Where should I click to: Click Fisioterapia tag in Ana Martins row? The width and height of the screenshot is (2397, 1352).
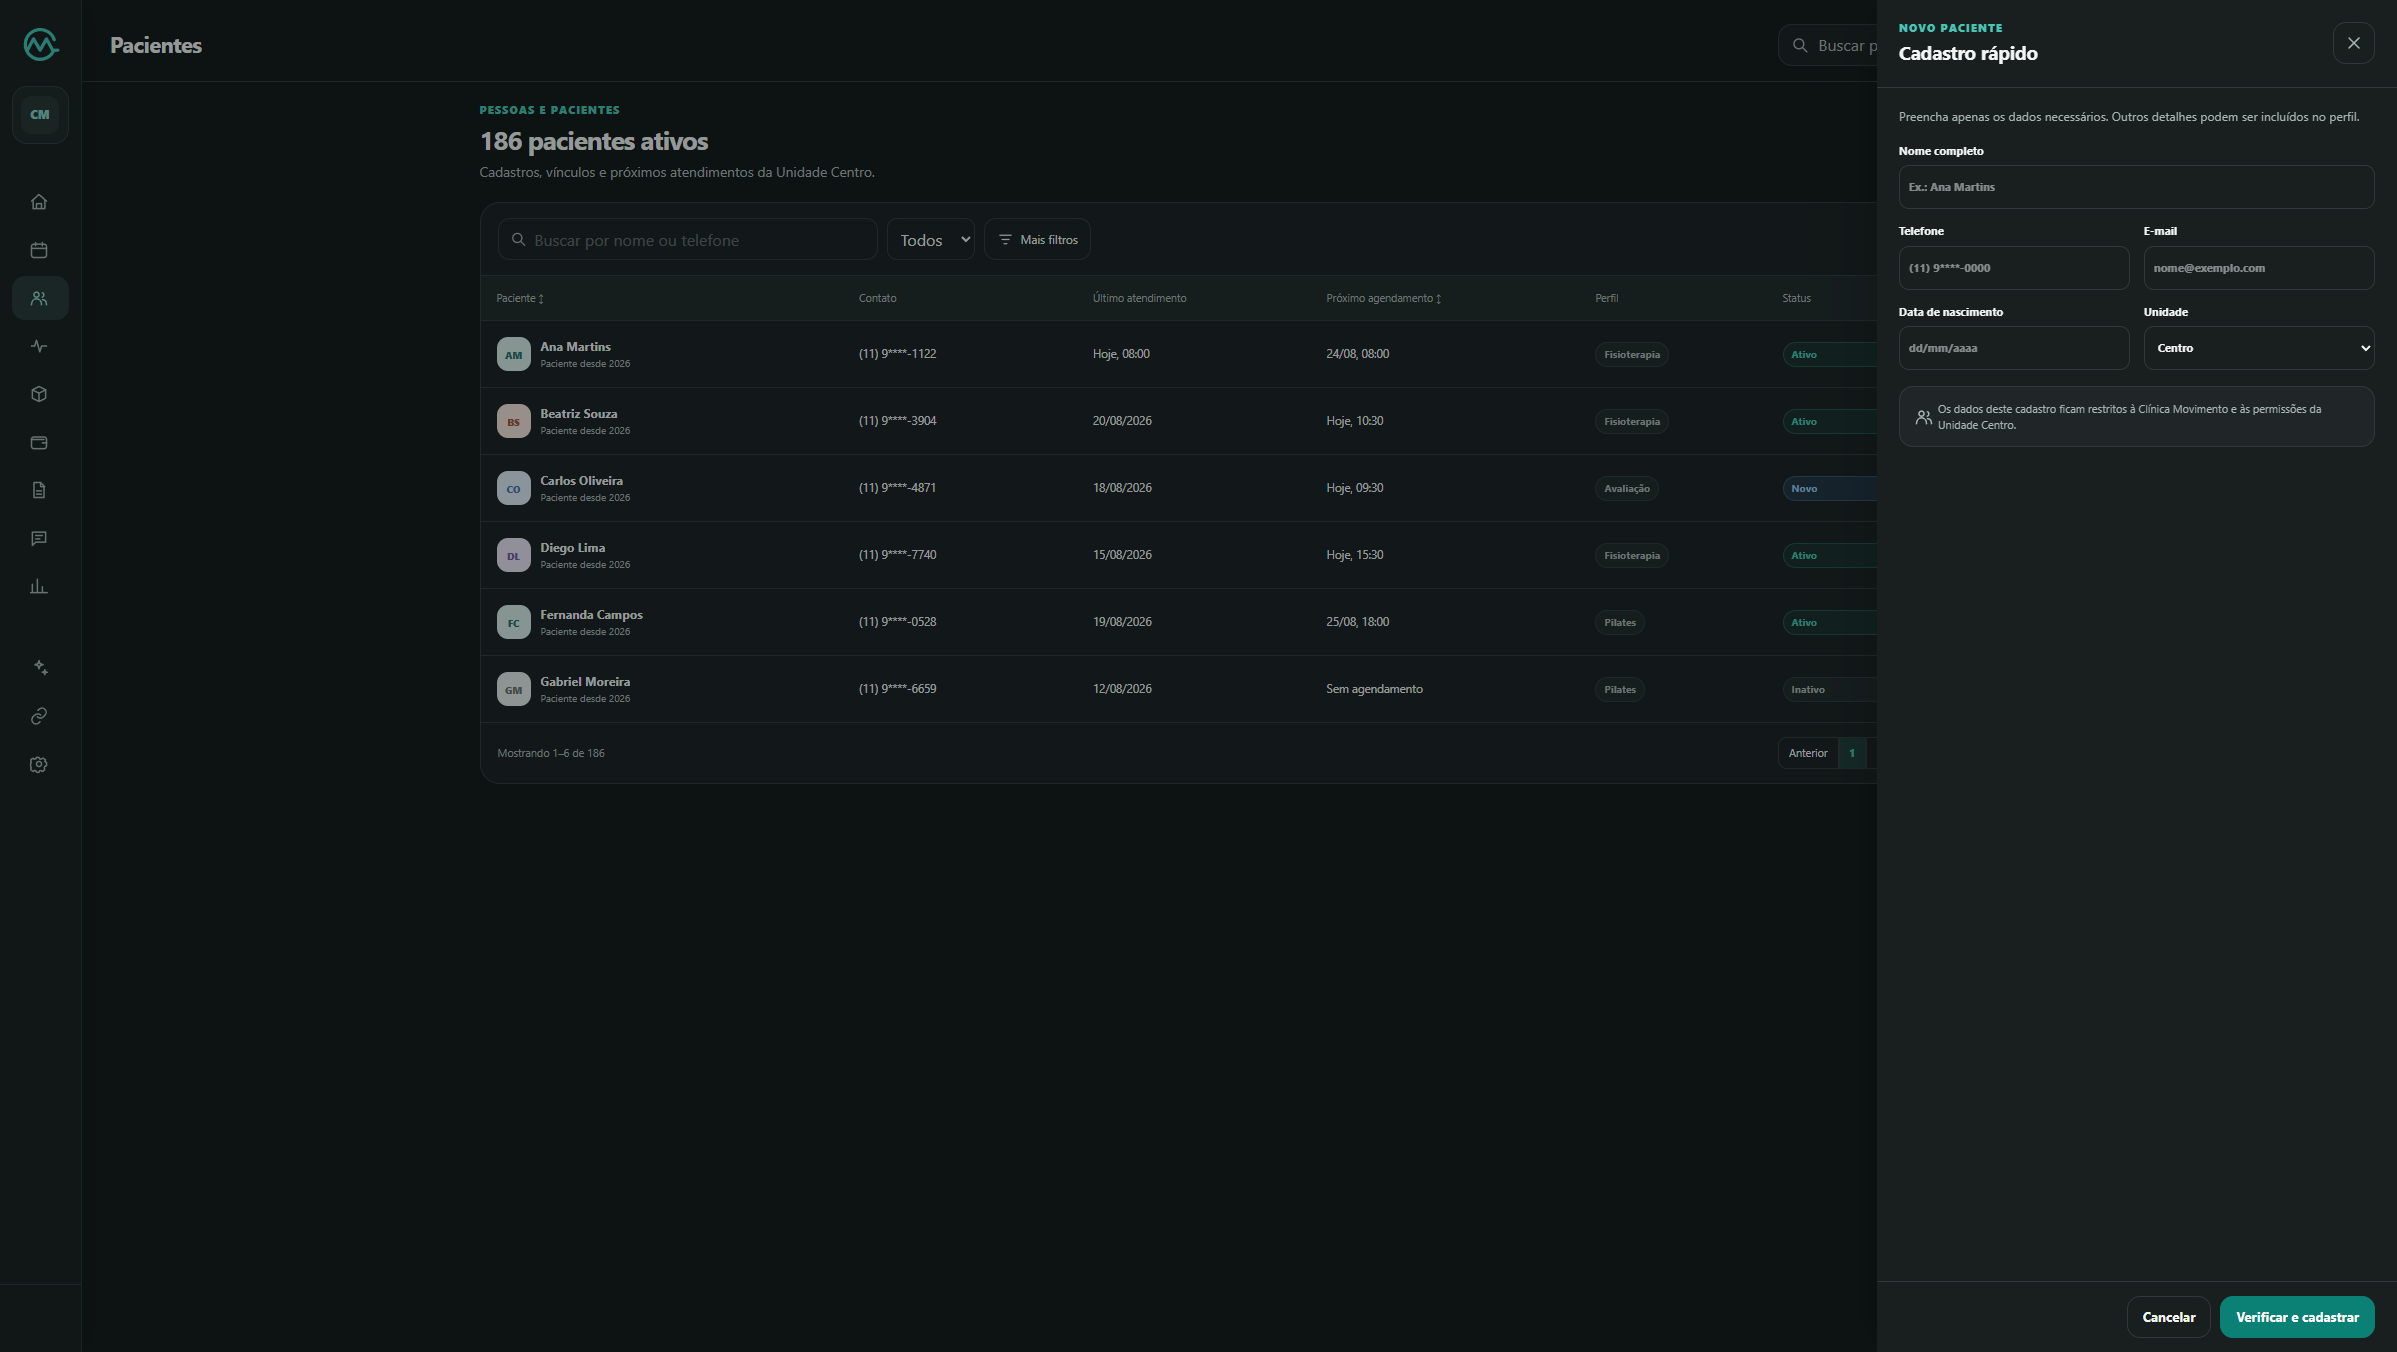1631,355
